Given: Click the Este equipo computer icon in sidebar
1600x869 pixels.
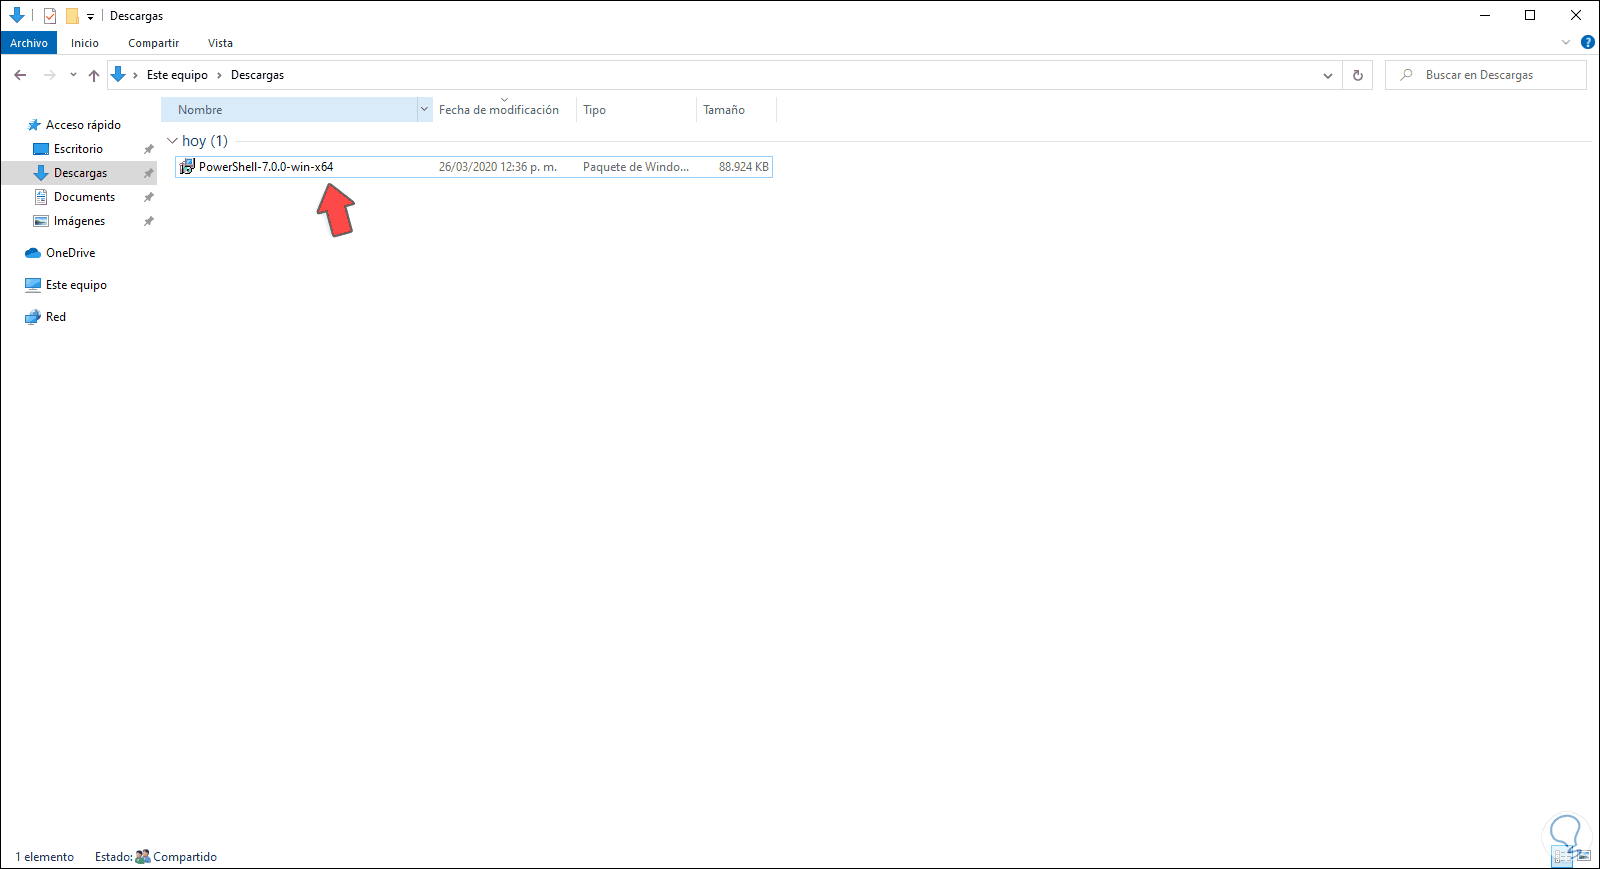Looking at the screenshot, I should pos(33,285).
